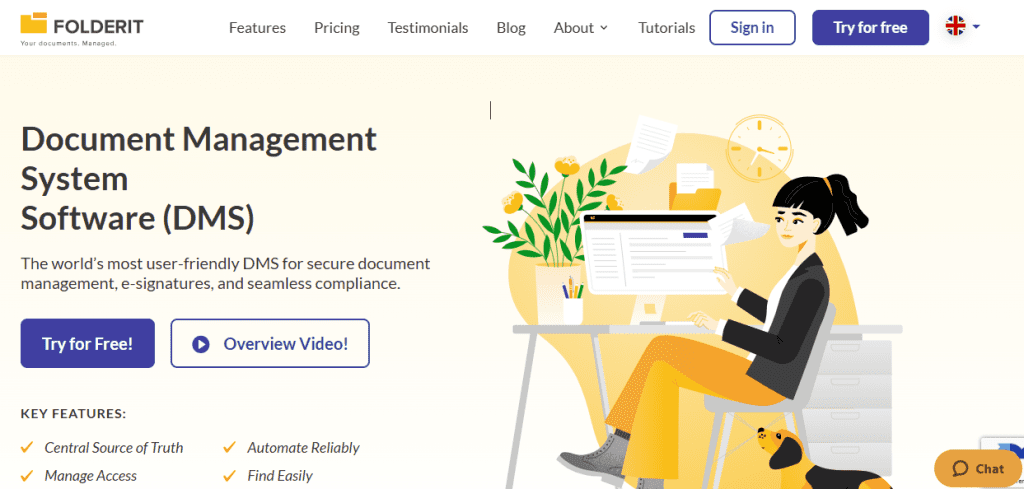The height and width of the screenshot is (489, 1024).
Task: Open the language selector dropdown arrow
Action: pos(976,27)
